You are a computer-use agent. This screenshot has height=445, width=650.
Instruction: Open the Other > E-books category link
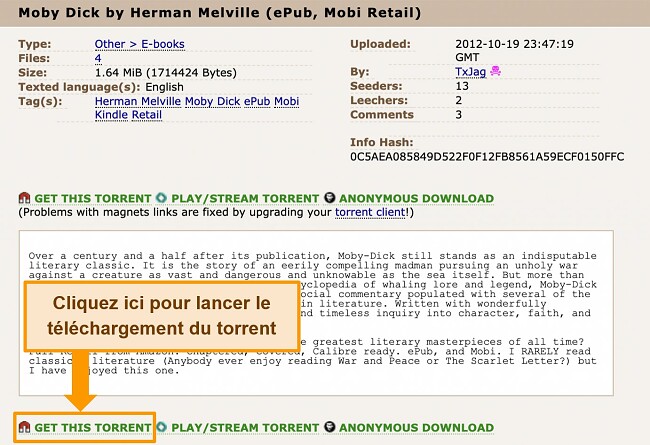(140, 44)
